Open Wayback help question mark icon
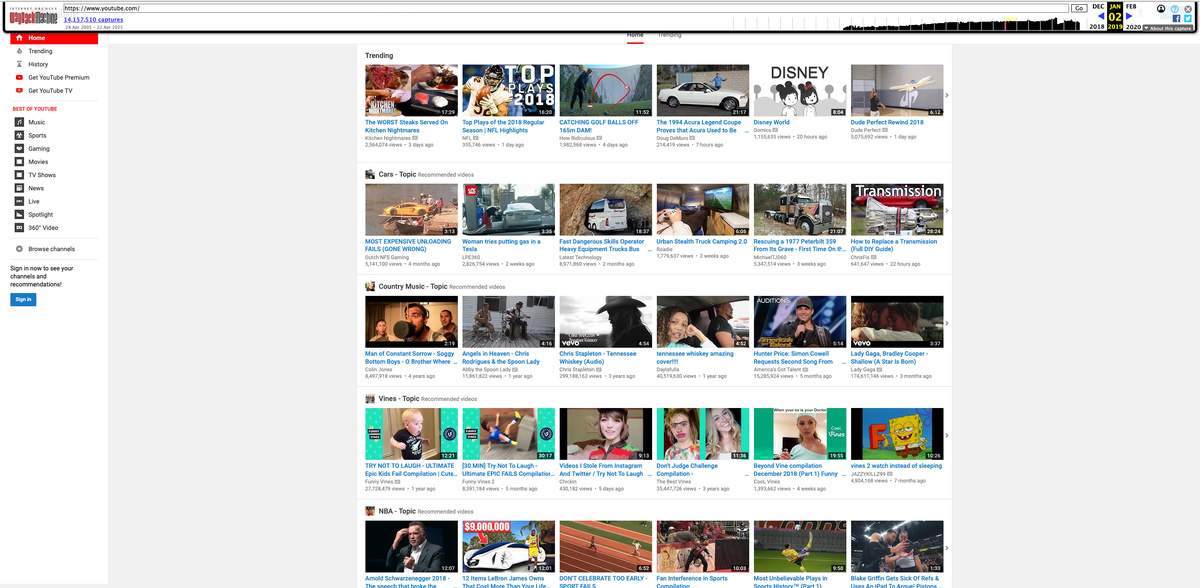 click(1175, 8)
